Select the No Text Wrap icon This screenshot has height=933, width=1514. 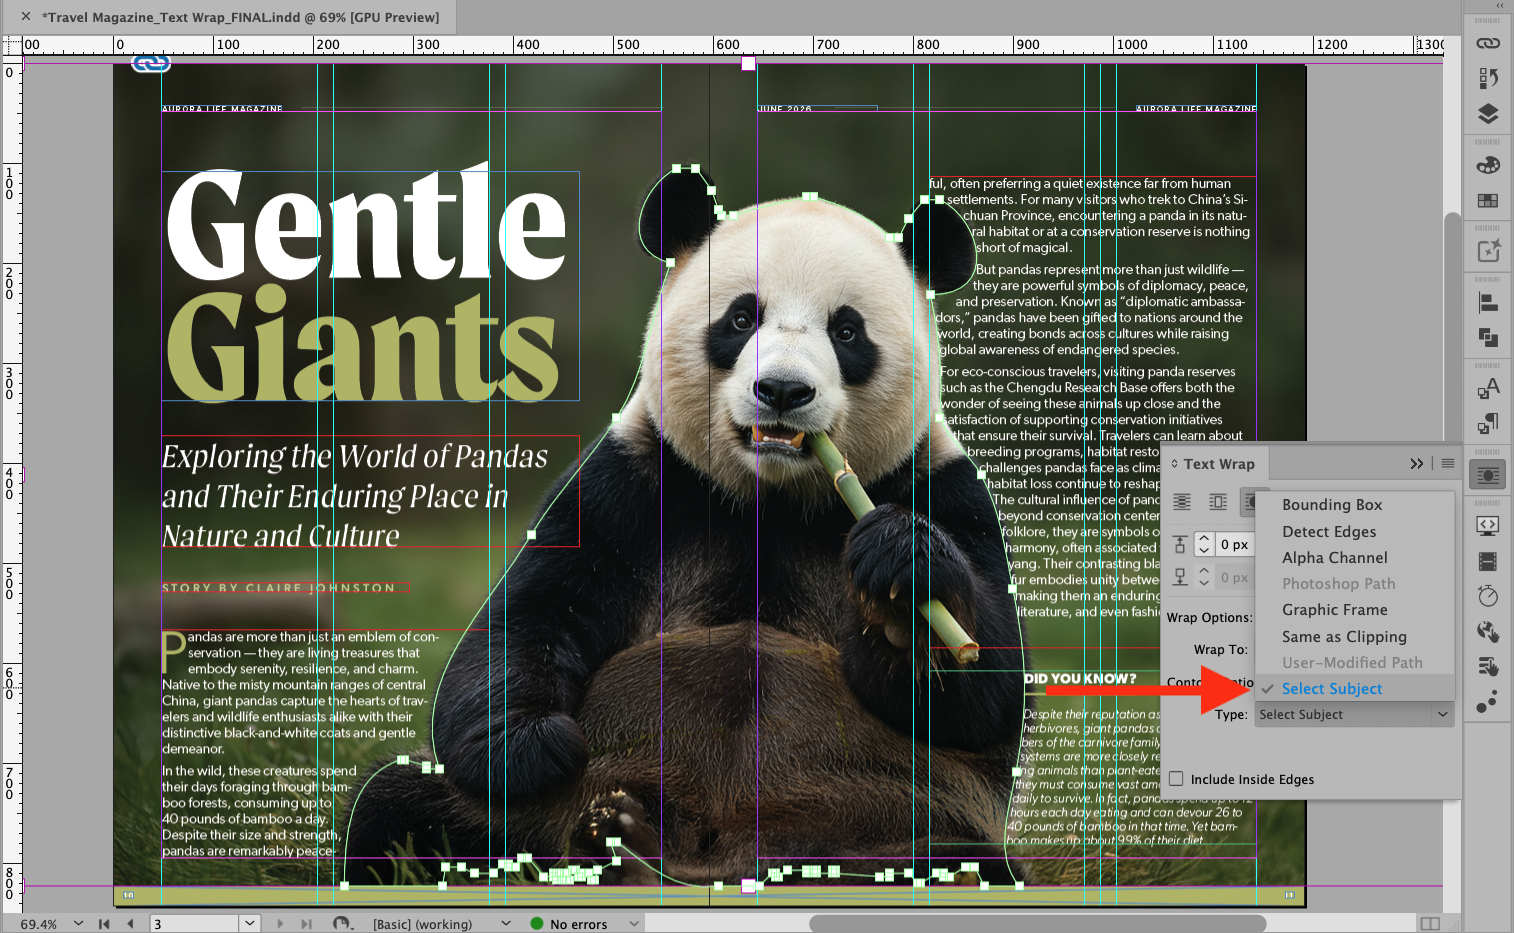1182,501
